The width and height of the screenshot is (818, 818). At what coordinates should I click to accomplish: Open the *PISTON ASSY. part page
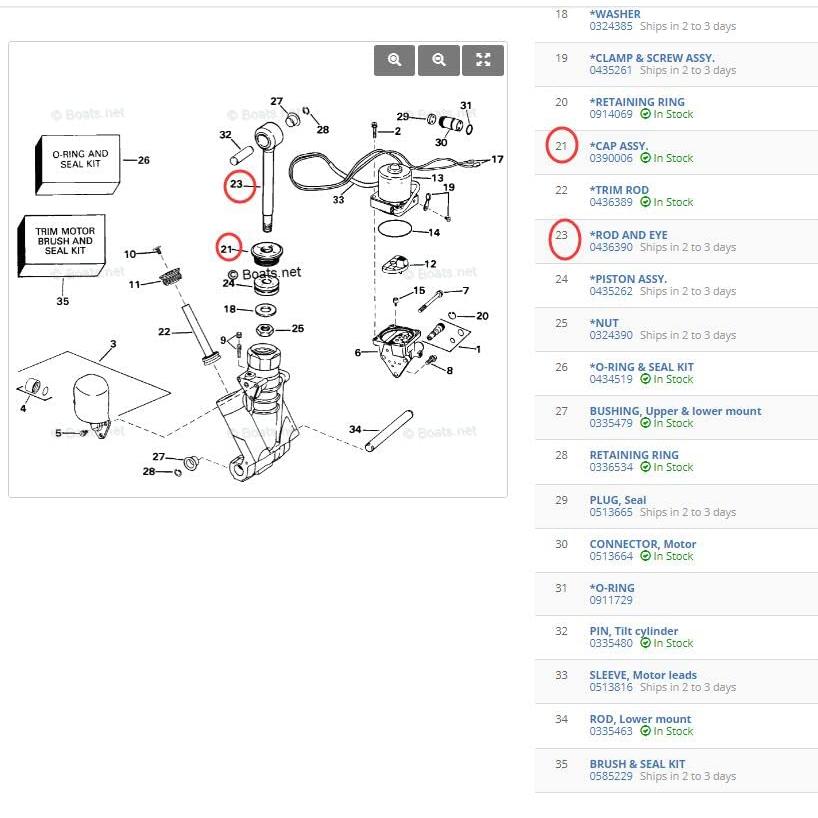628,279
